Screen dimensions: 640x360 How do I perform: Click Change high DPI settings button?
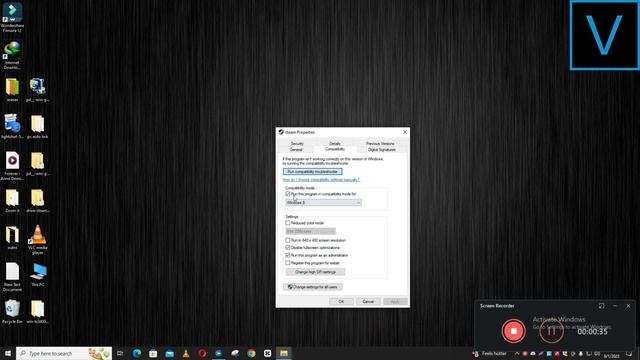coord(316,272)
